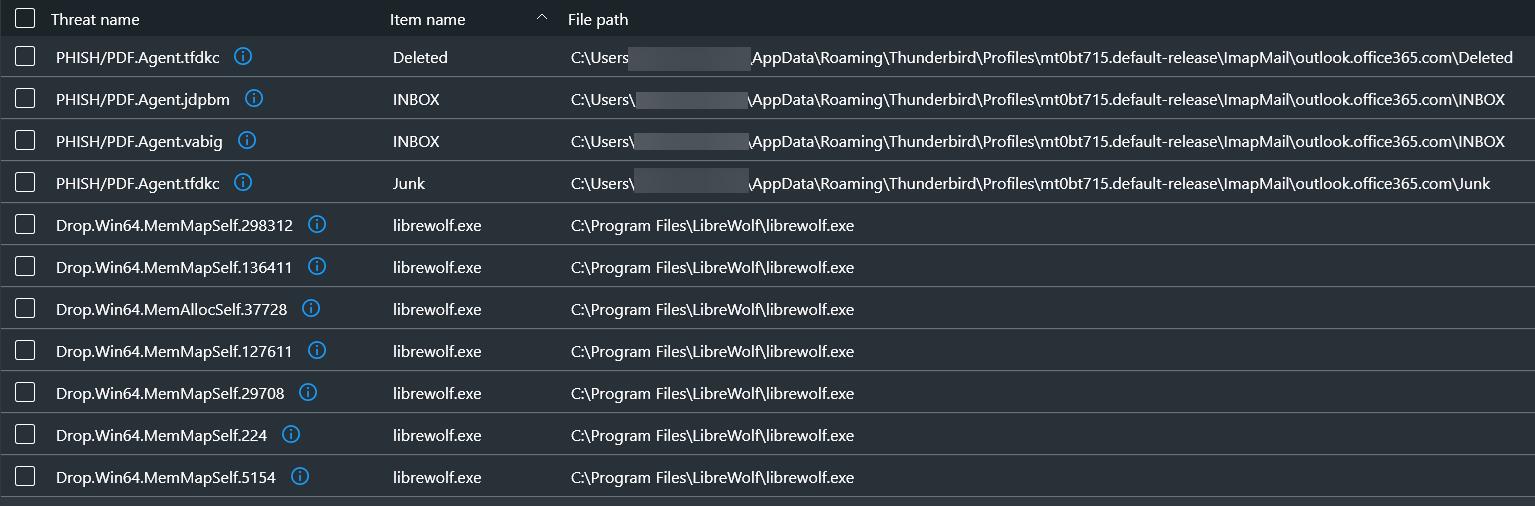
Task: Click info icon beside Drop.Win64.MemMapSelf.127611
Action: [317, 350]
